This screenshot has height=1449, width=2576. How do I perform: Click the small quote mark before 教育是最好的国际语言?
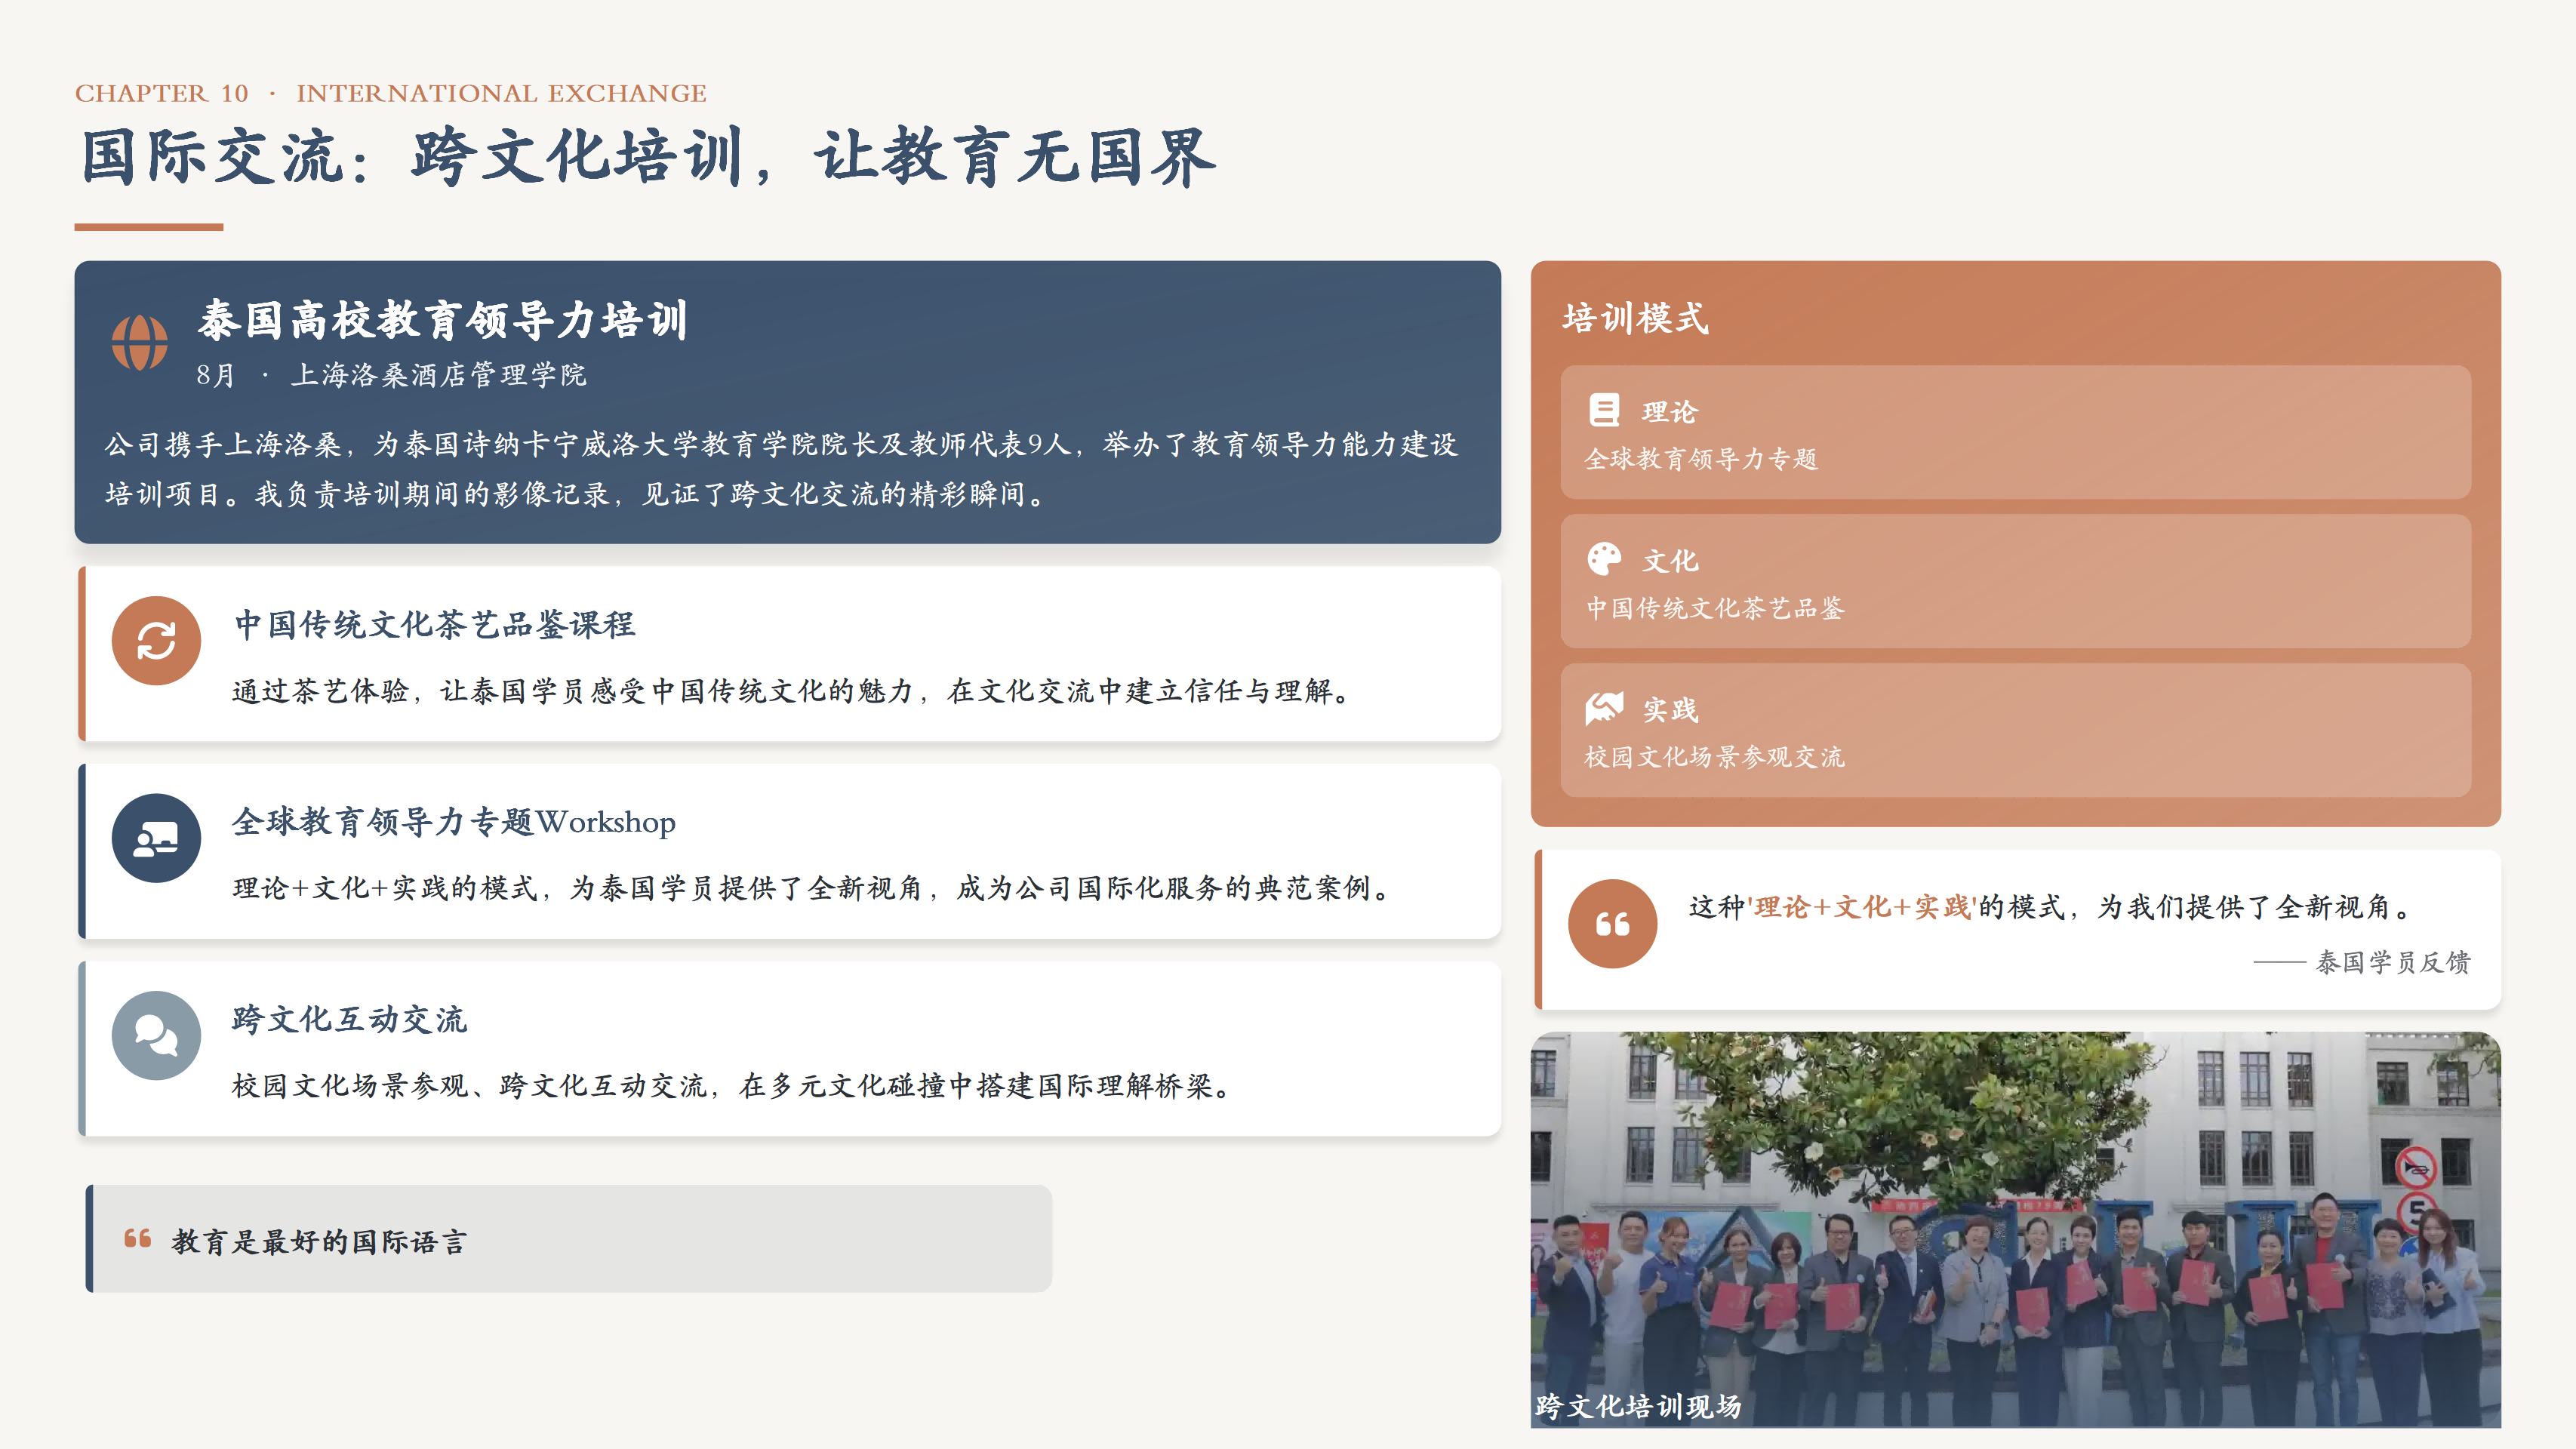pos(138,1239)
